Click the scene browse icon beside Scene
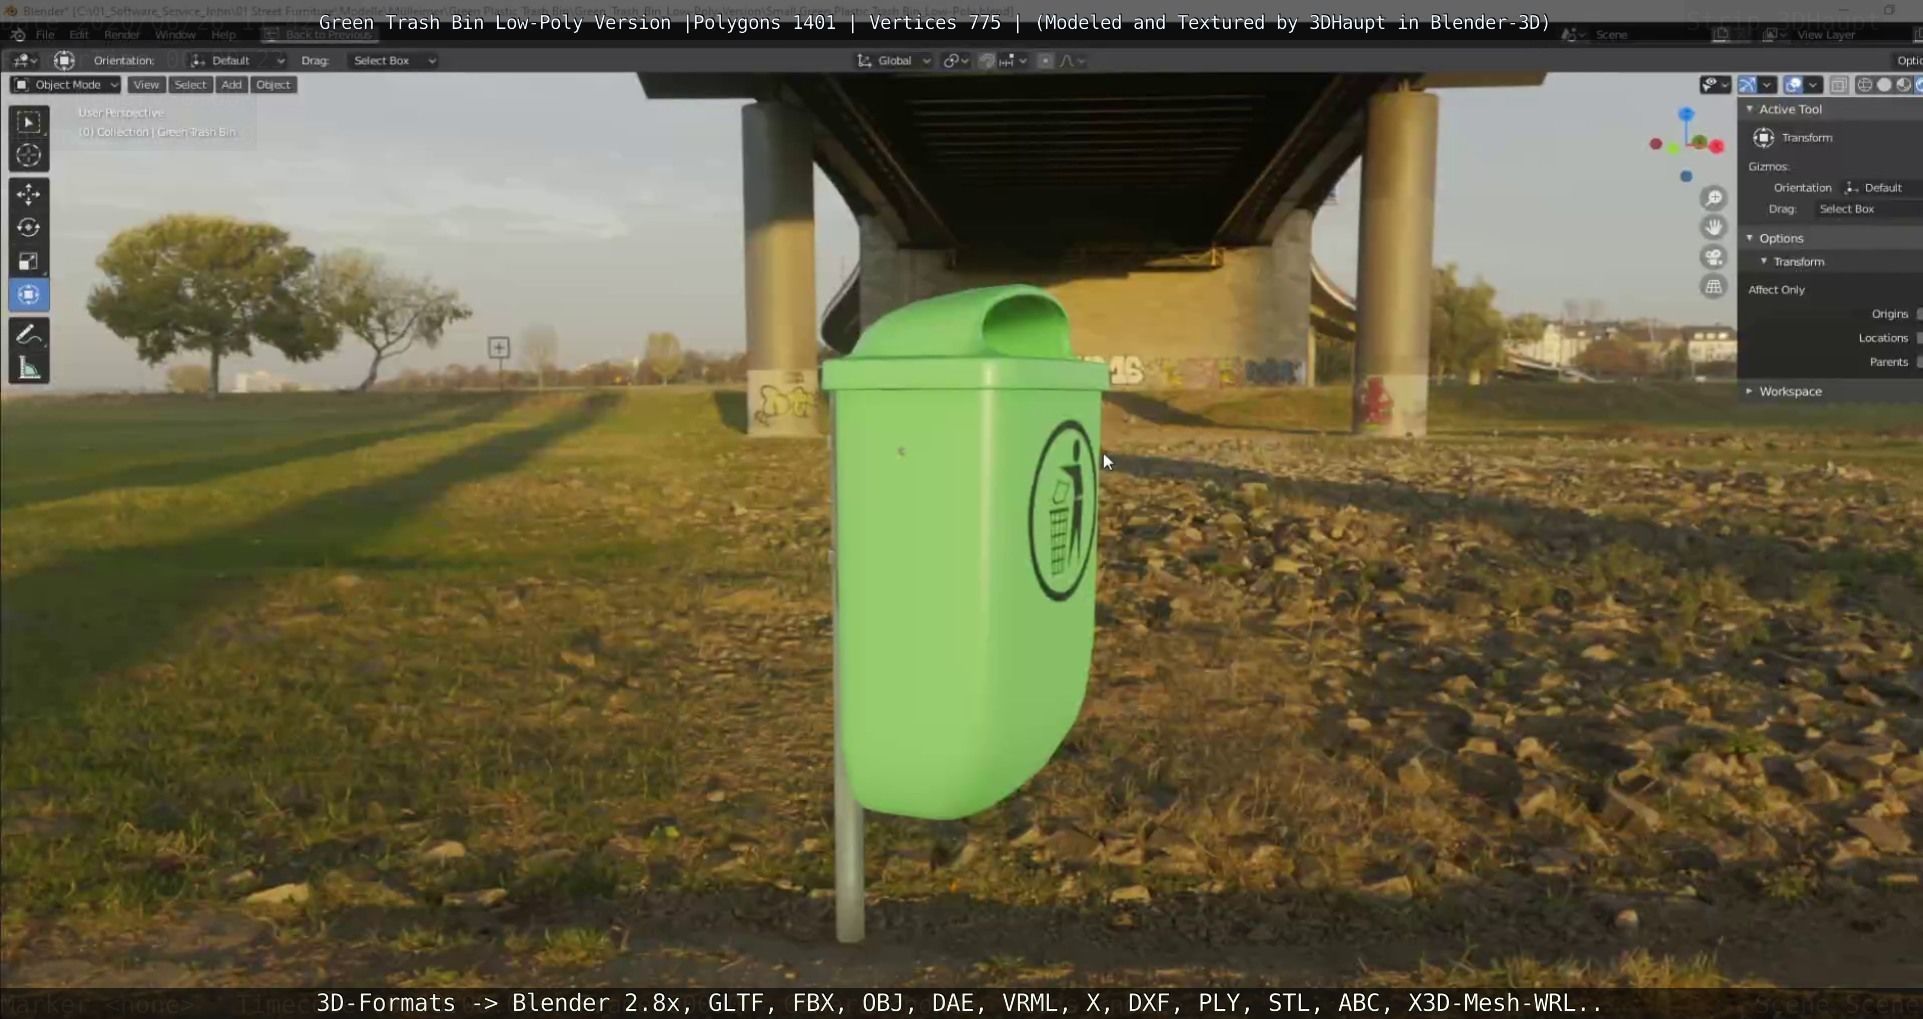This screenshot has width=1923, height=1019. tap(1572, 35)
